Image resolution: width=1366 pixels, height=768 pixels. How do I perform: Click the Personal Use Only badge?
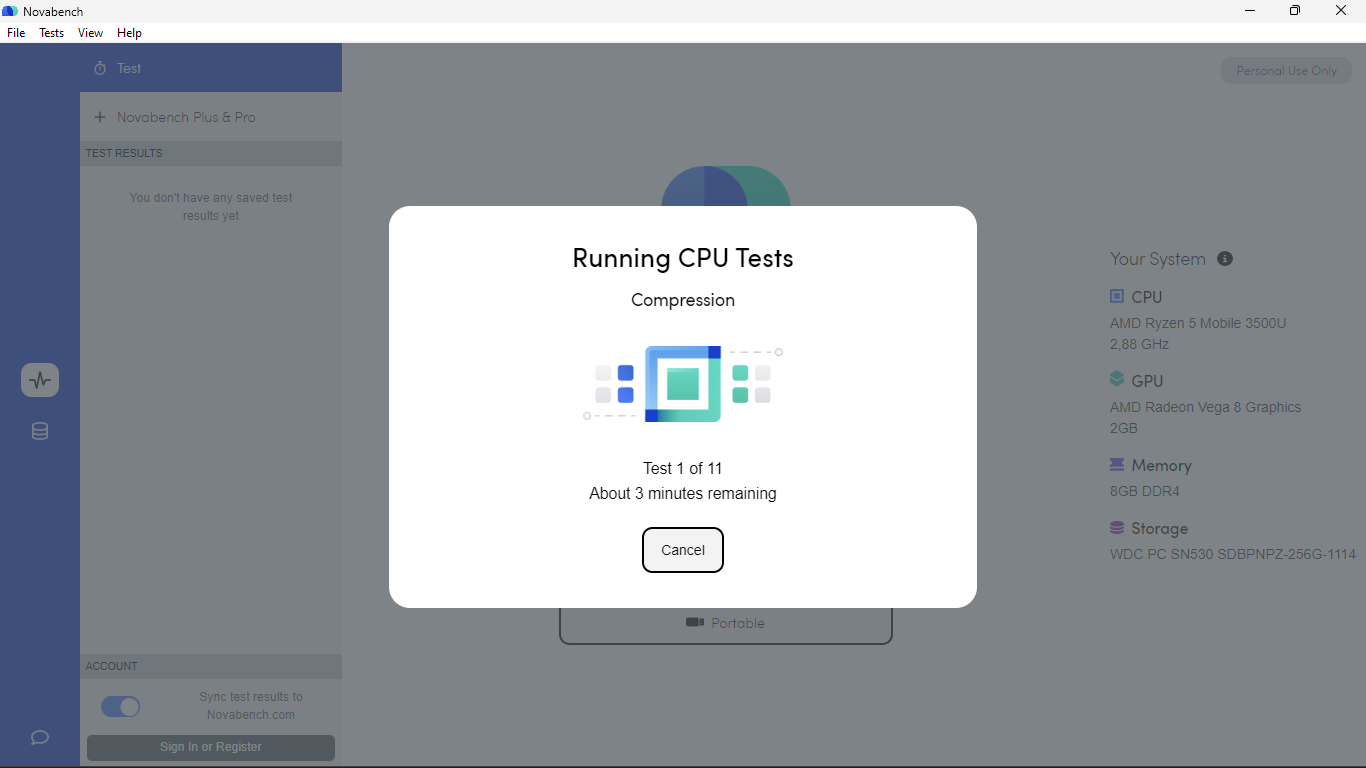pyautogui.click(x=1286, y=71)
